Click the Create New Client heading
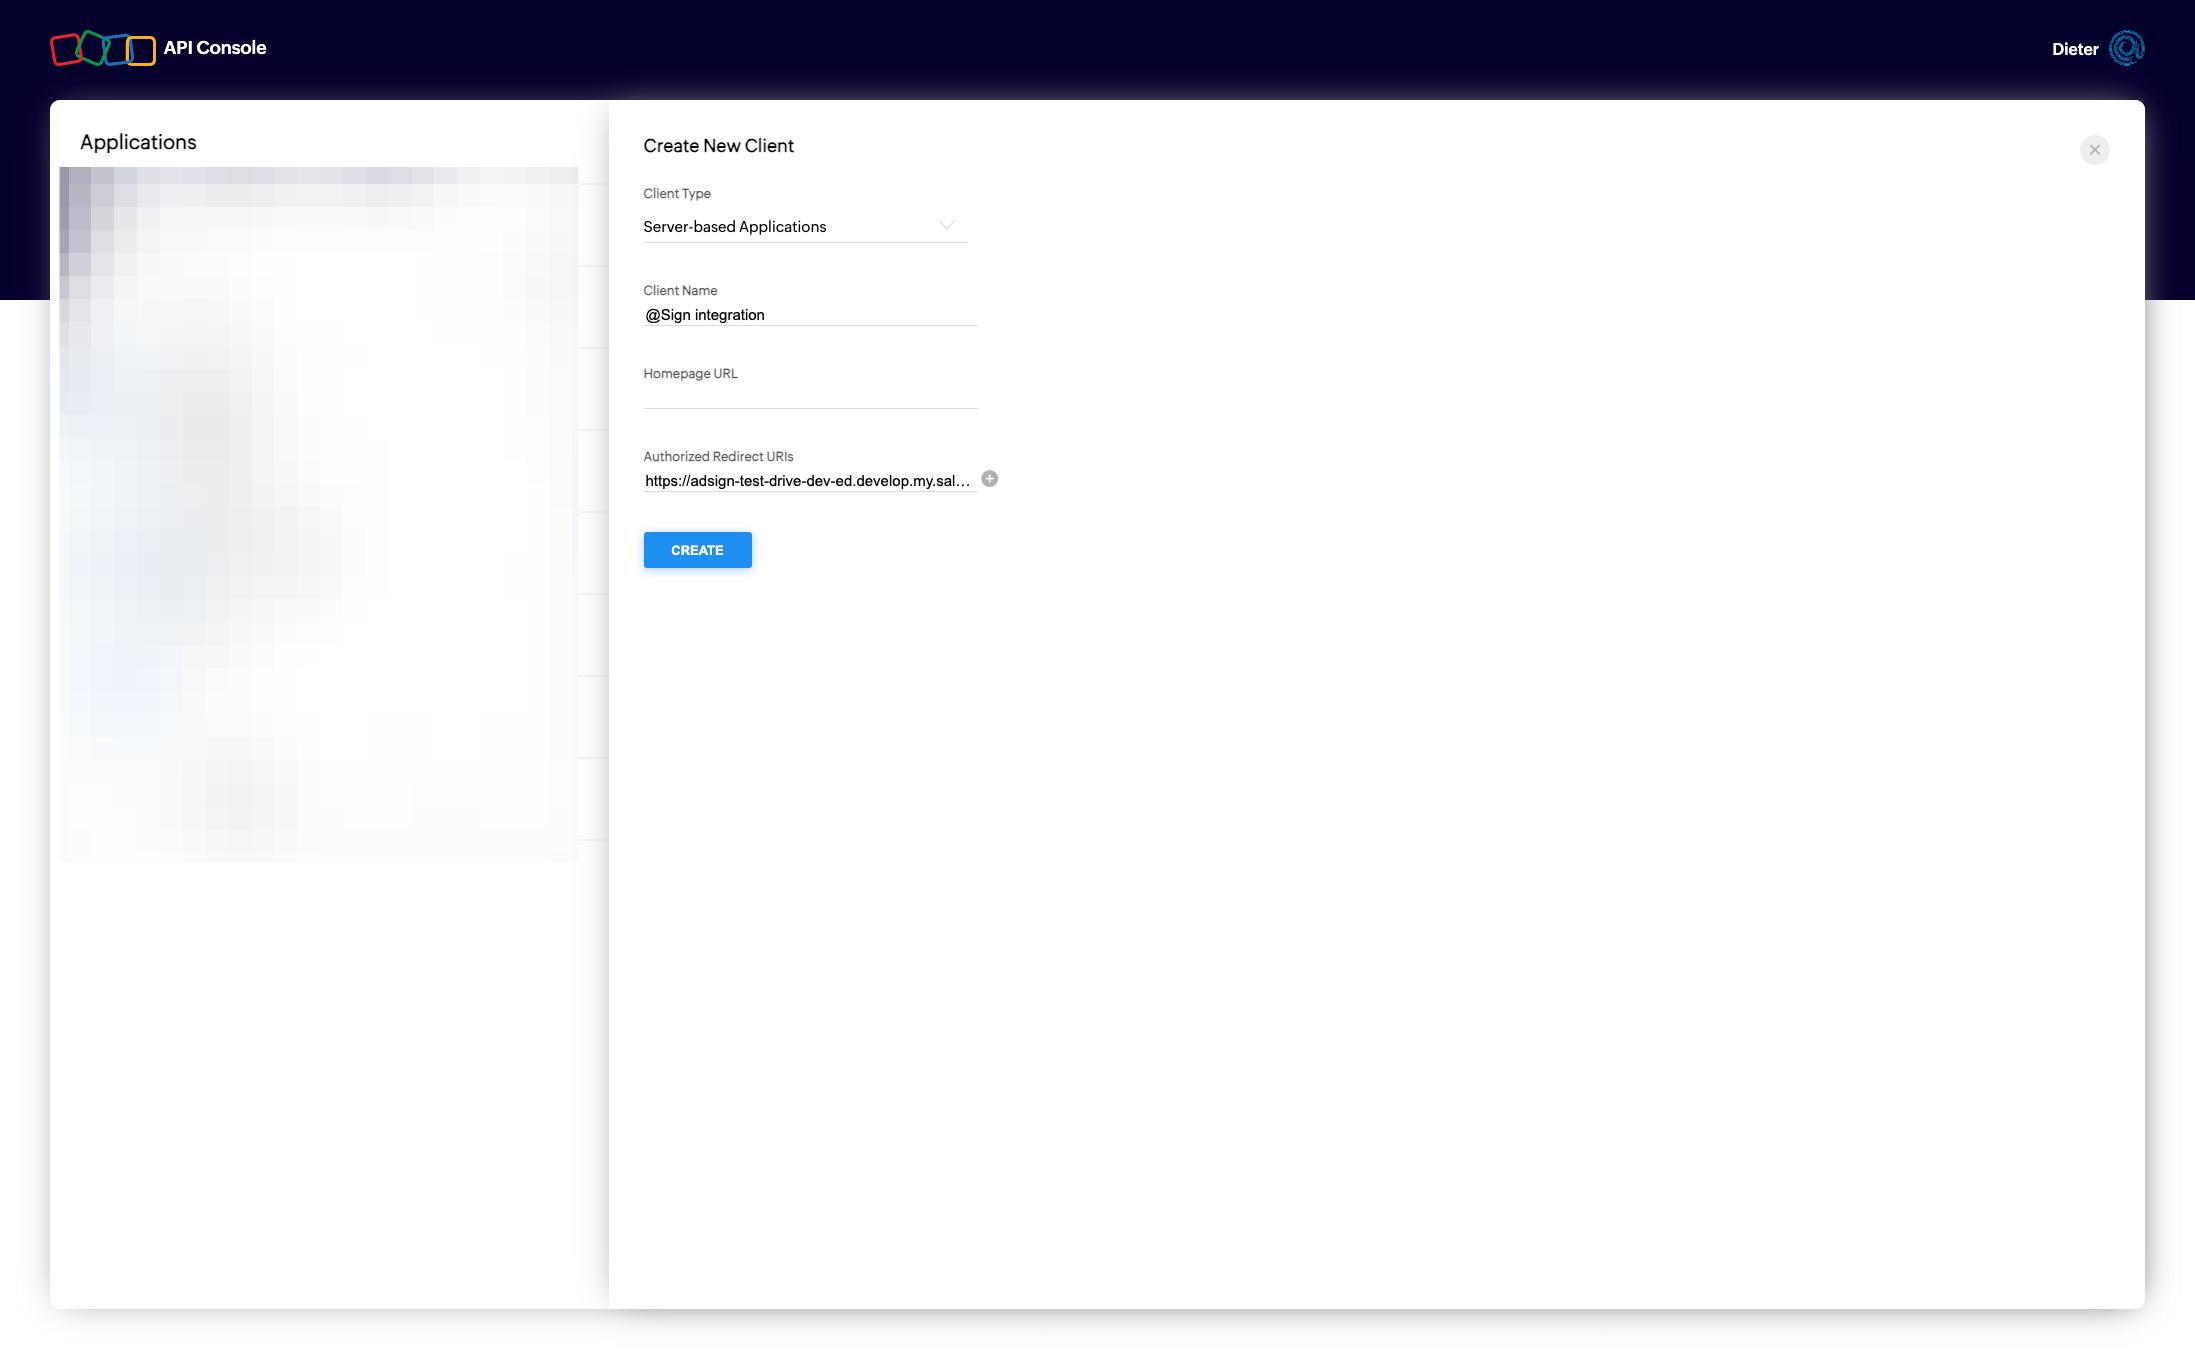The width and height of the screenshot is (2195, 1359). coord(718,146)
